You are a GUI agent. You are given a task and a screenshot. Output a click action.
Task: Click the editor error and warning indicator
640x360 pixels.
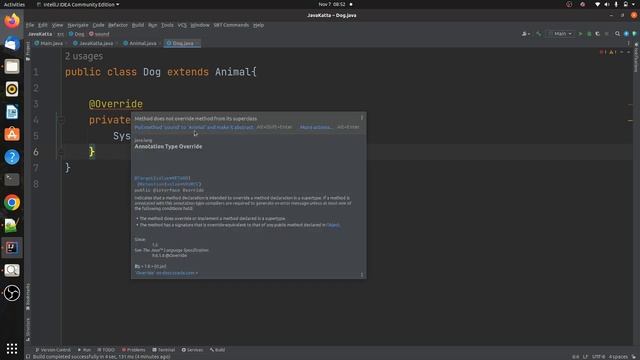pos(608,52)
